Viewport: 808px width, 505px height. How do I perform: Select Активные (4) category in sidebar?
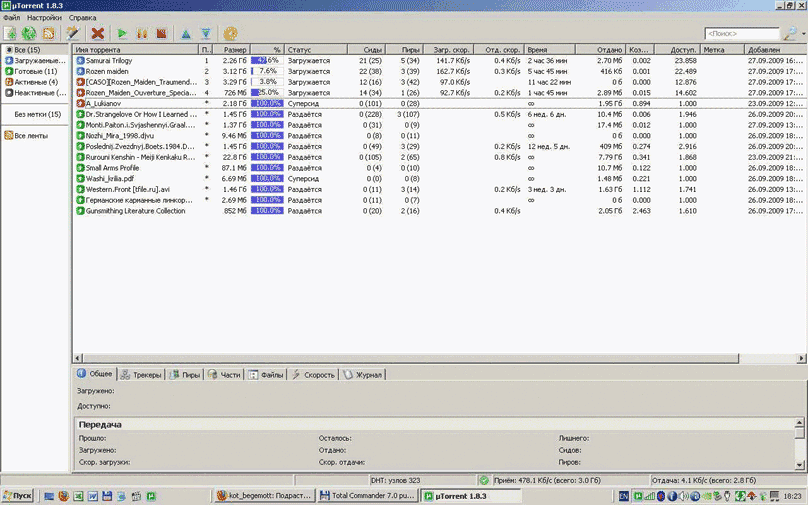(x=35, y=82)
